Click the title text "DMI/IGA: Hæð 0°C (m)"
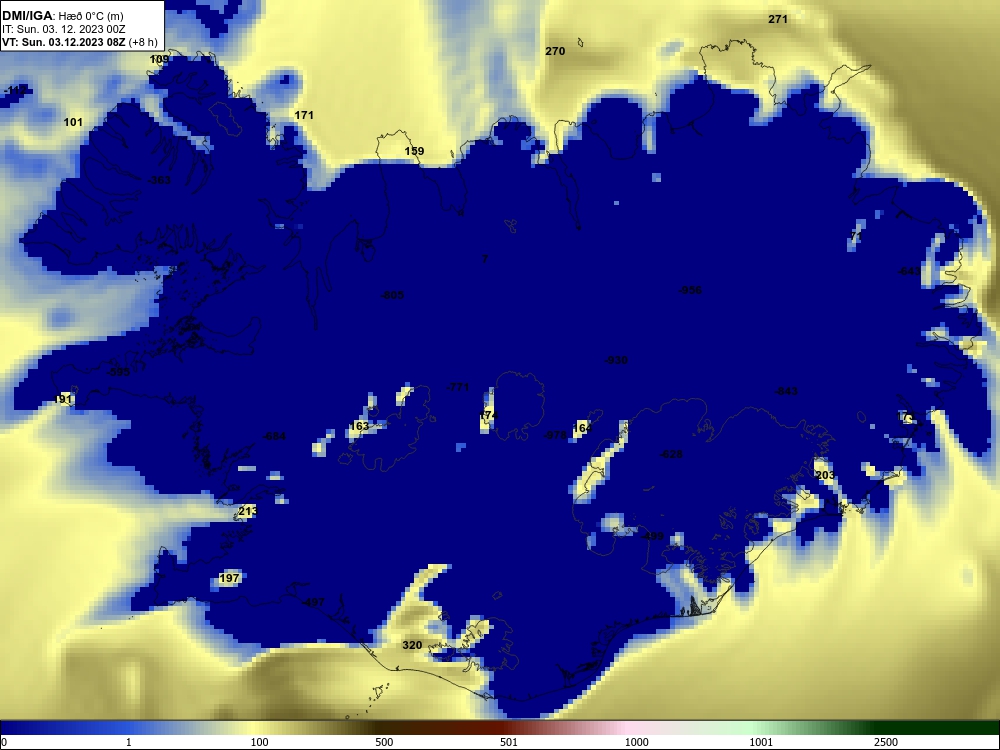 click(x=62, y=16)
